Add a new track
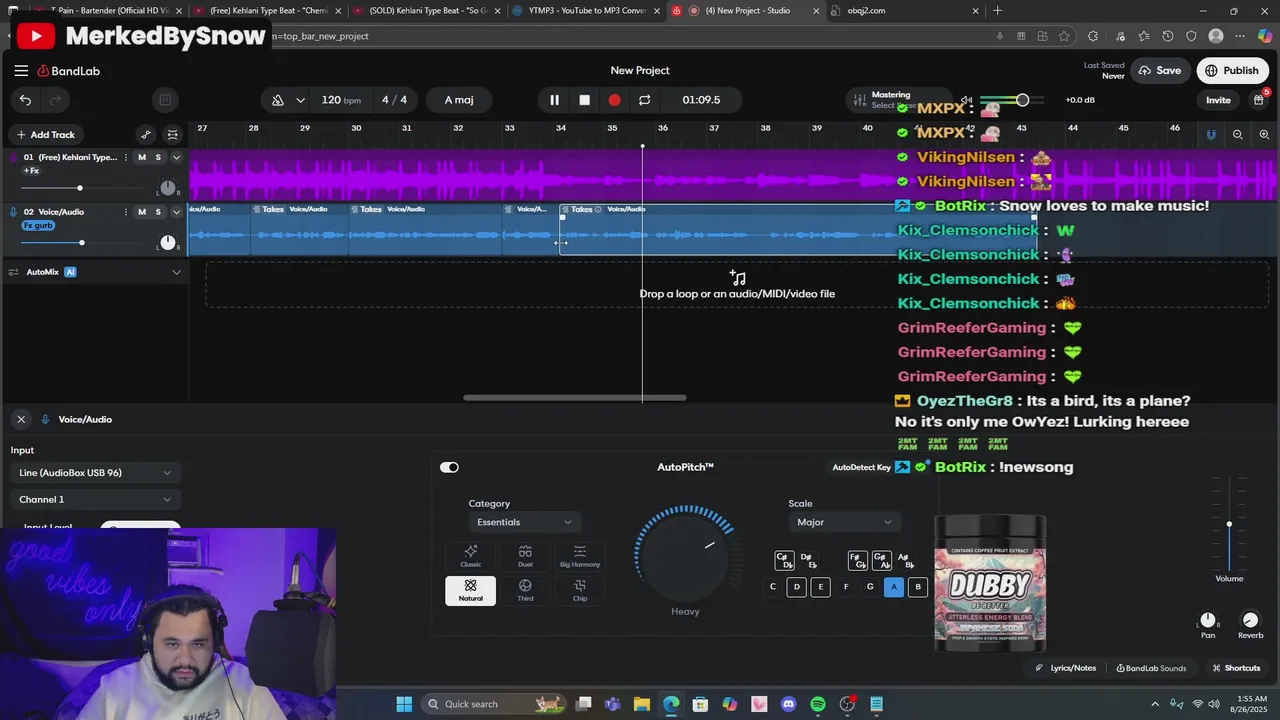The image size is (1280, 720). point(45,134)
